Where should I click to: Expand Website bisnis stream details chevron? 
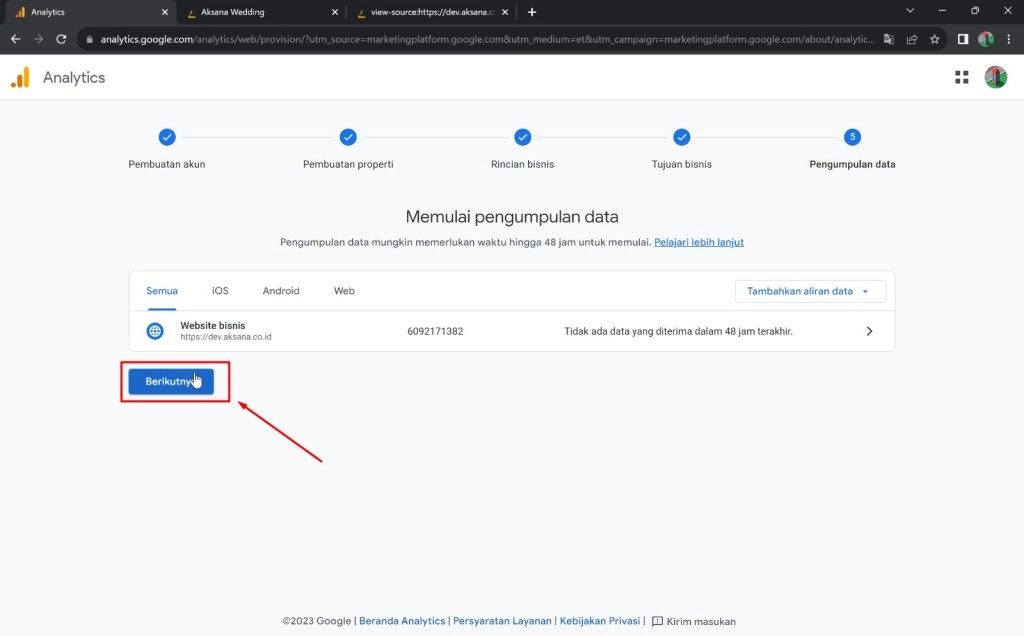click(x=869, y=331)
